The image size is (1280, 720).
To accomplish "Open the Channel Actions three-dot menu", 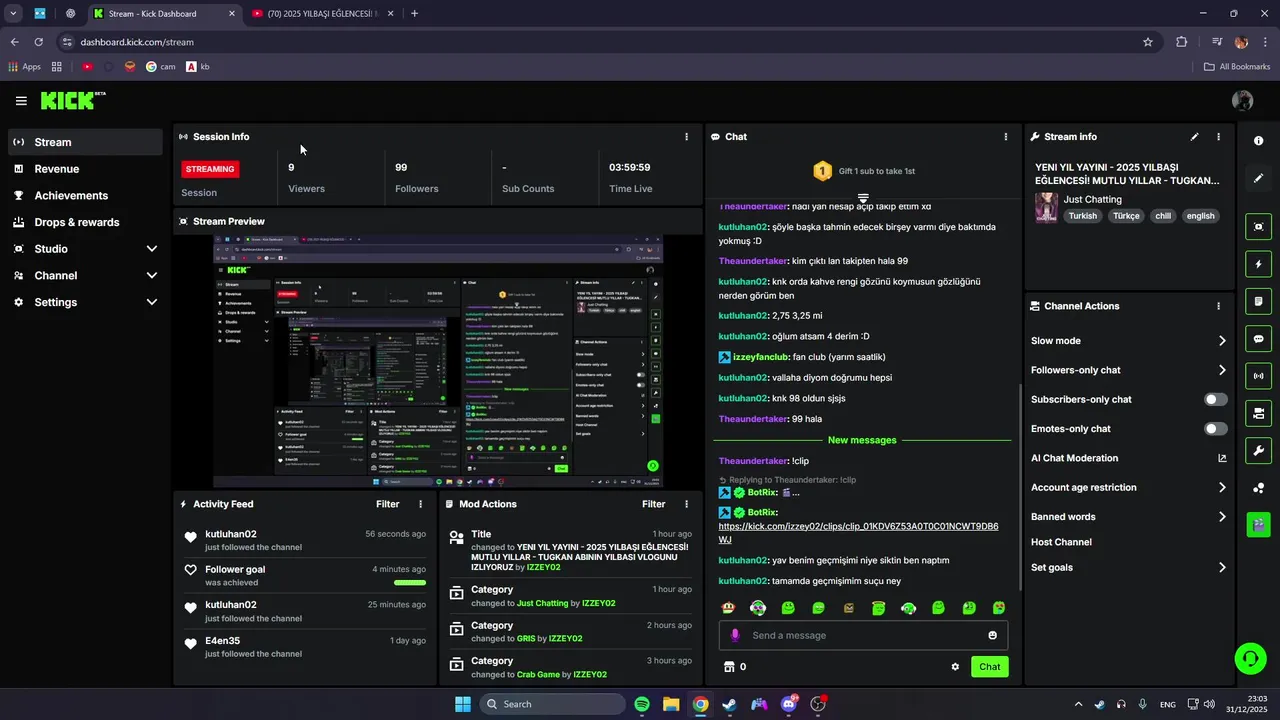I will tap(1218, 306).
